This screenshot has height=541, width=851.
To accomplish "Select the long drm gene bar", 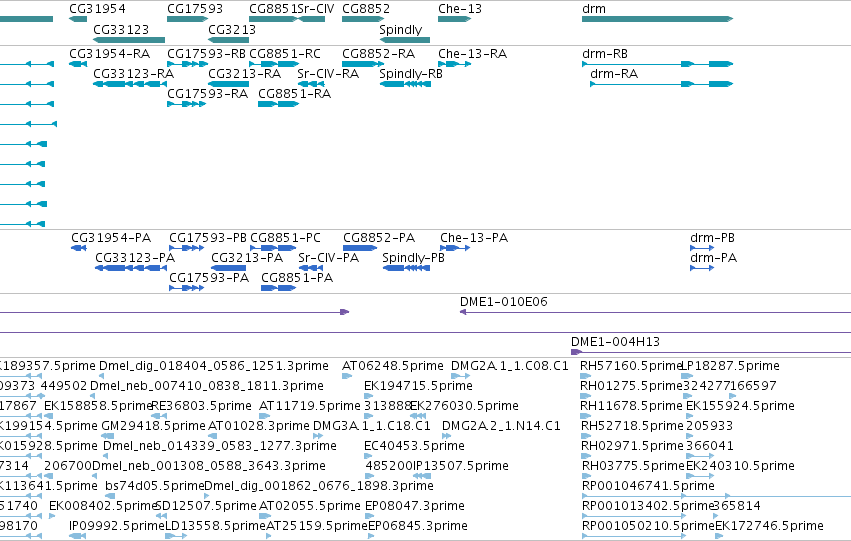I will point(657,19).
